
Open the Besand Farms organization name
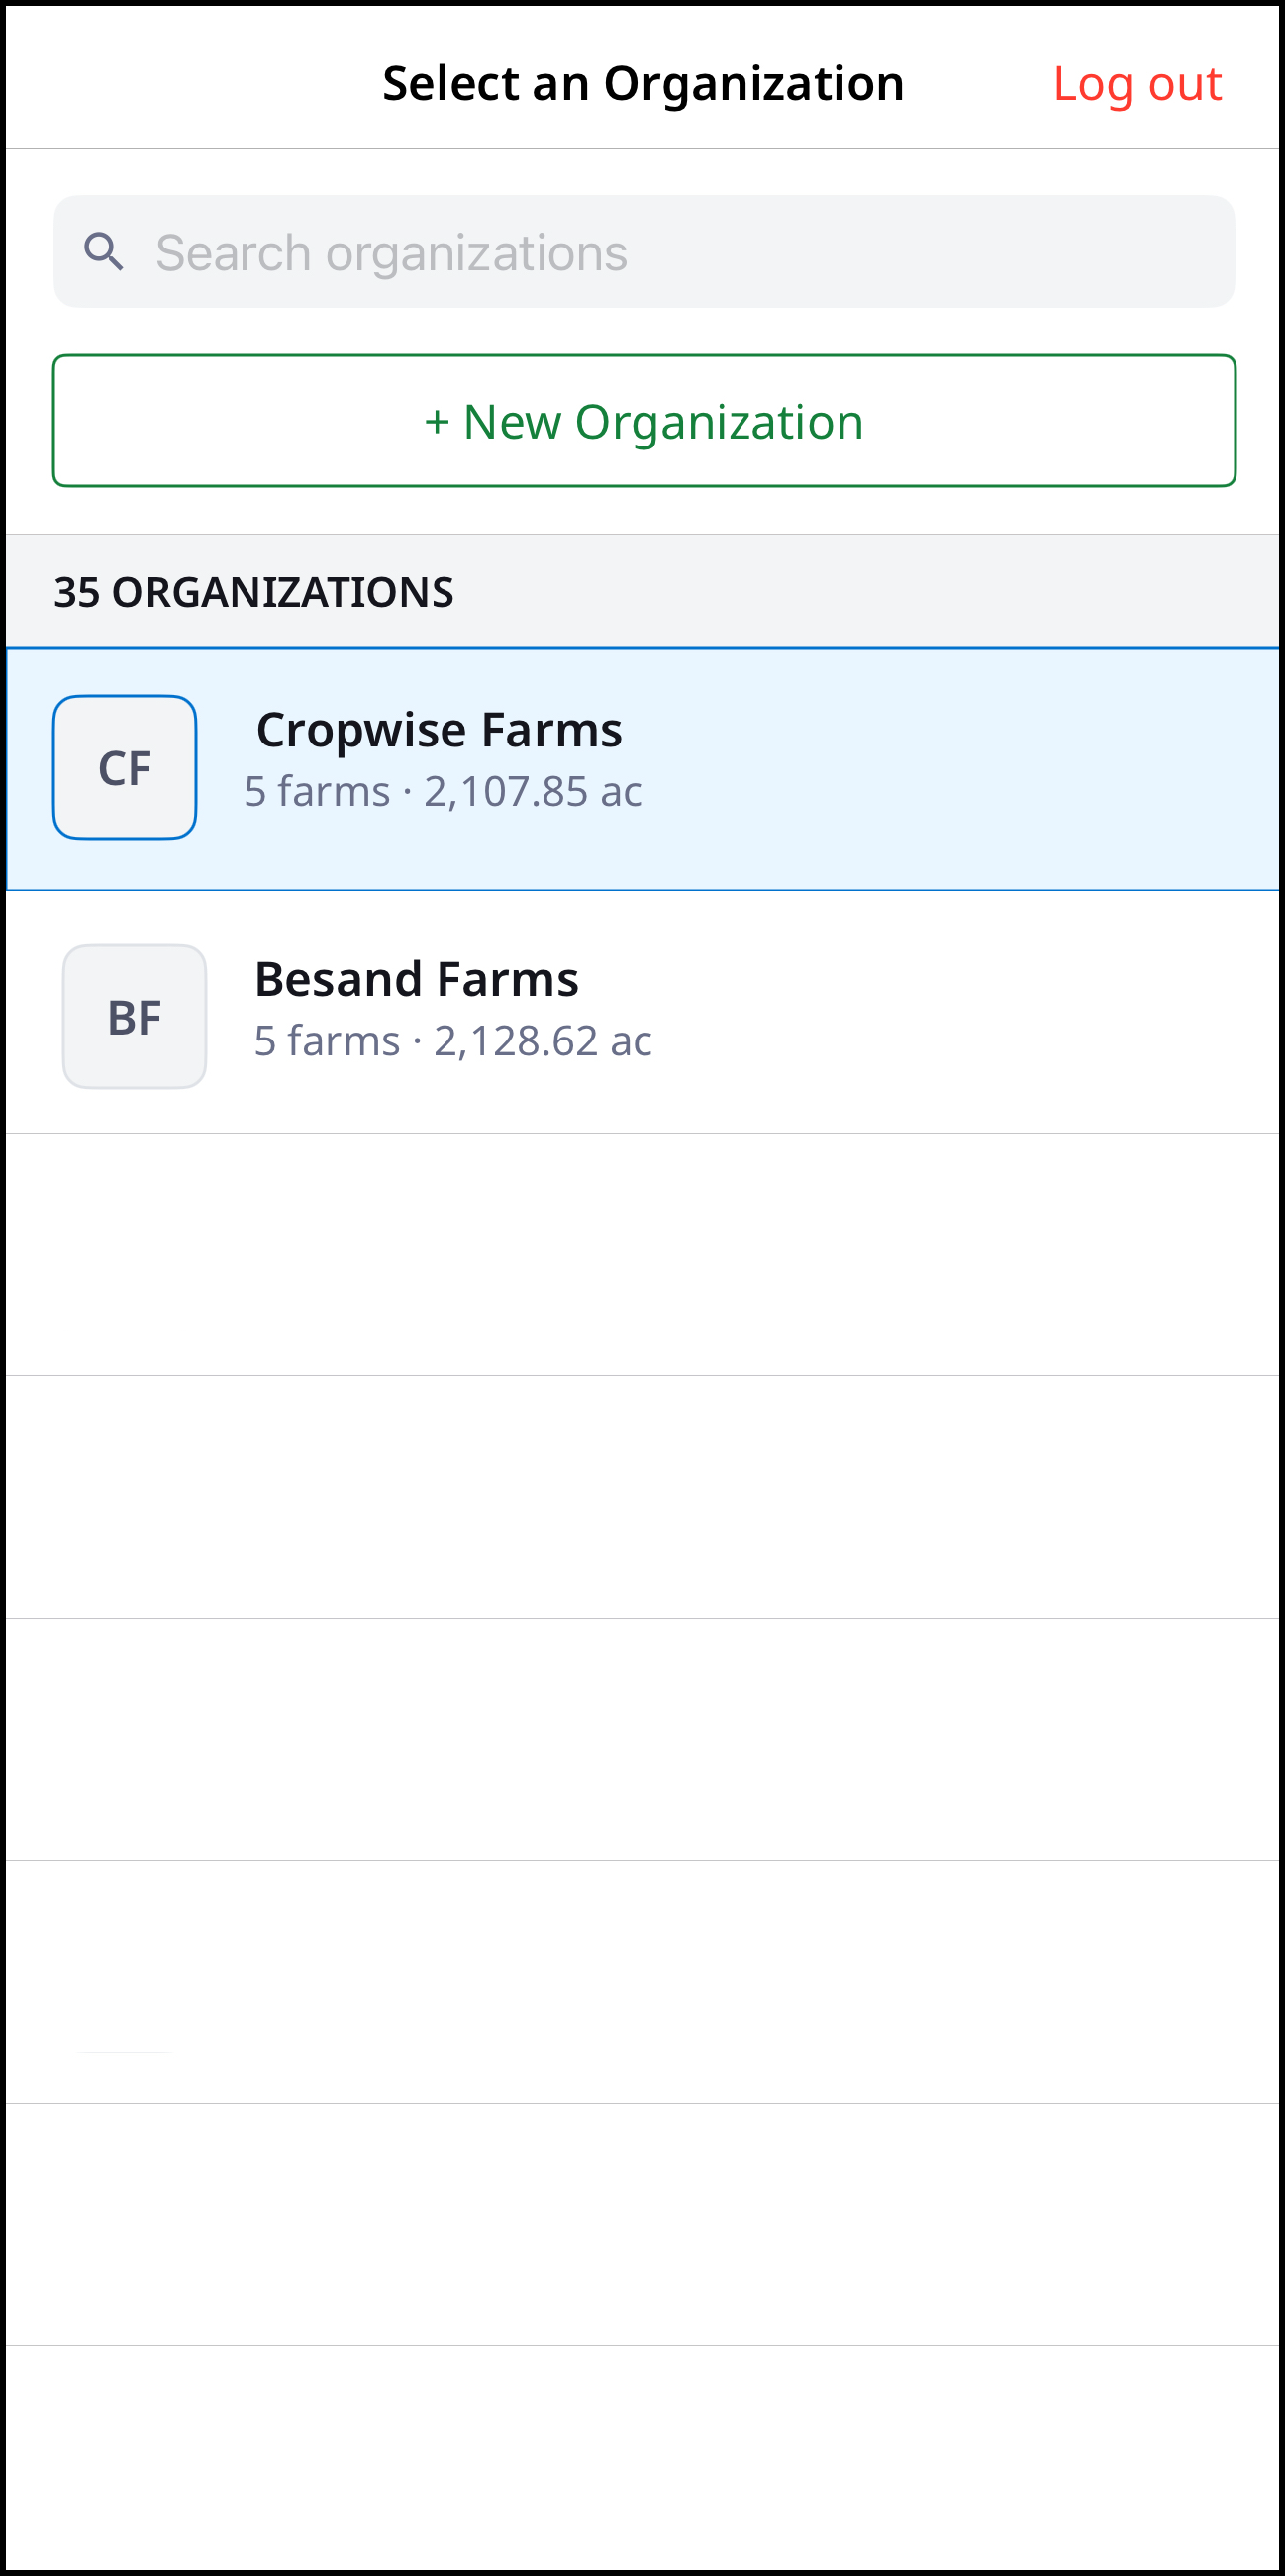click(416, 979)
